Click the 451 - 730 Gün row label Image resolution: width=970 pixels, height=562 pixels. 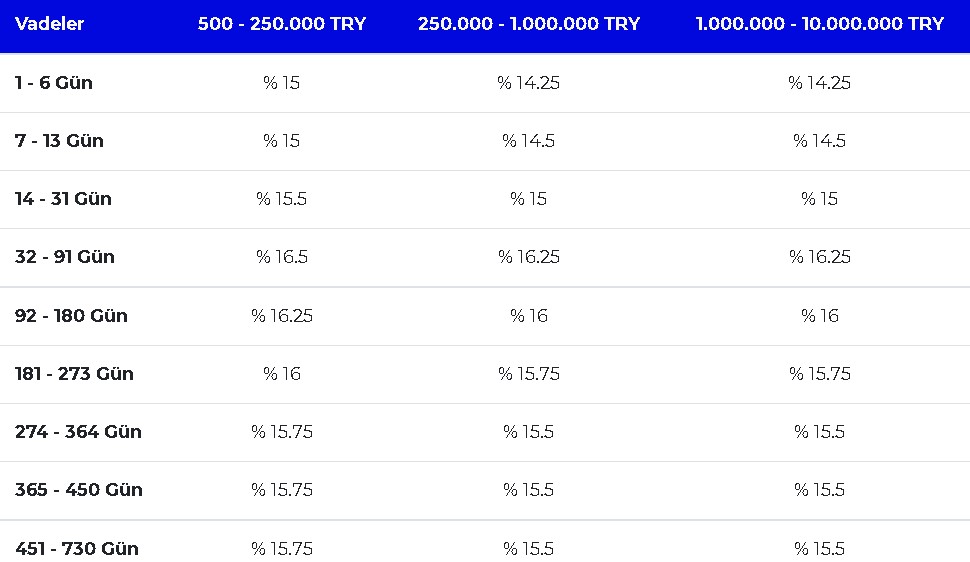tap(77, 548)
